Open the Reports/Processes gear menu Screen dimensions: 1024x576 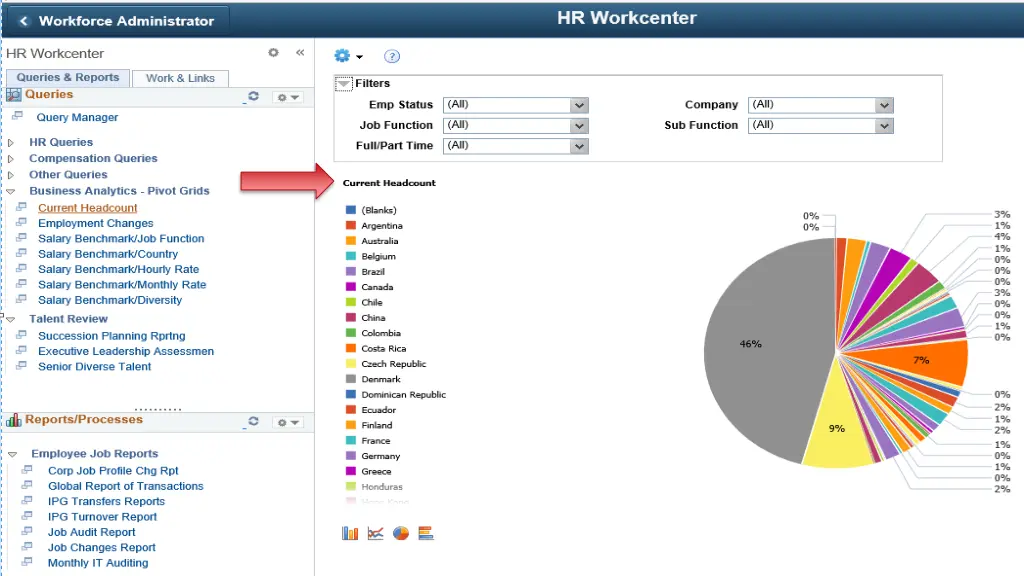point(287,423)
